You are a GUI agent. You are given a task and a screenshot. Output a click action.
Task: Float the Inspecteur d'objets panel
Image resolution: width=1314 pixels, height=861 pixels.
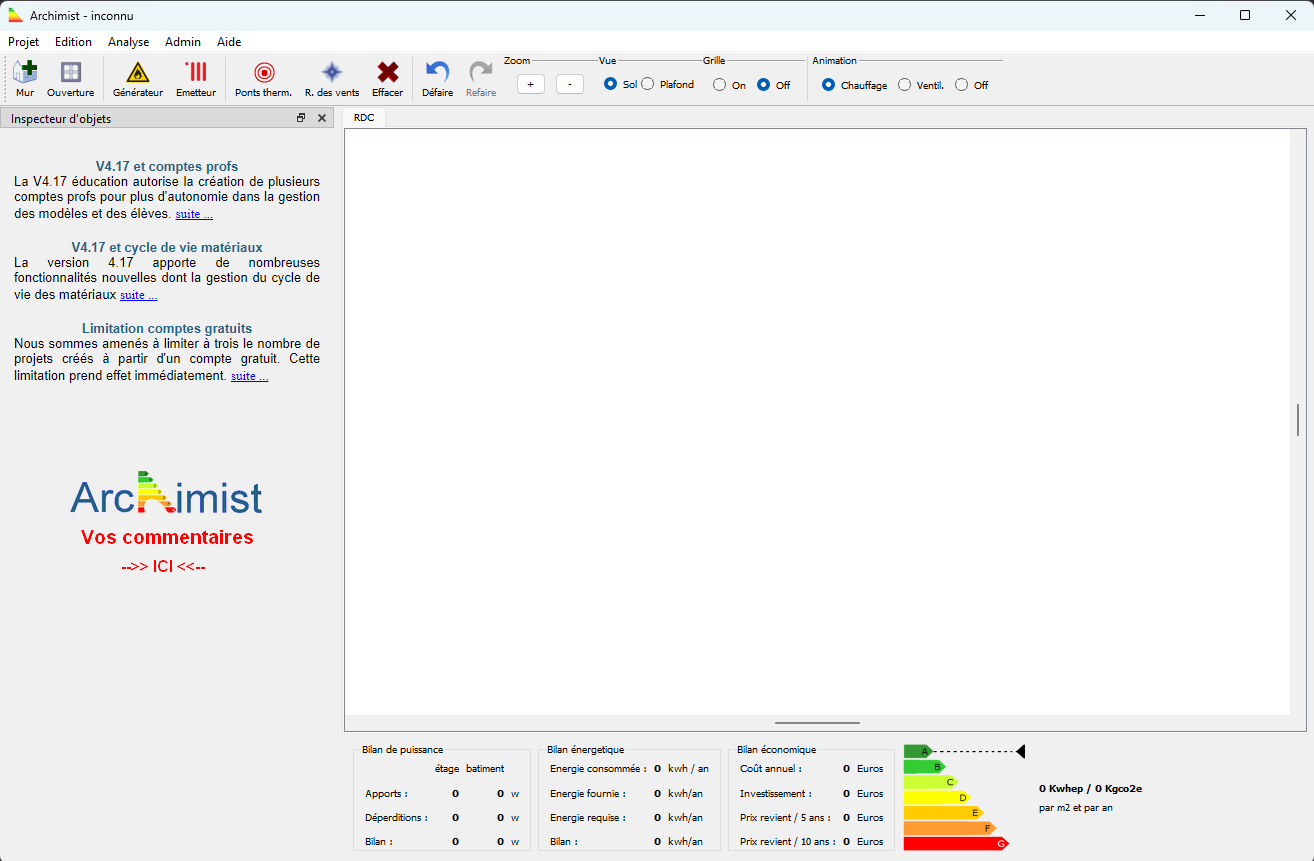301,118
